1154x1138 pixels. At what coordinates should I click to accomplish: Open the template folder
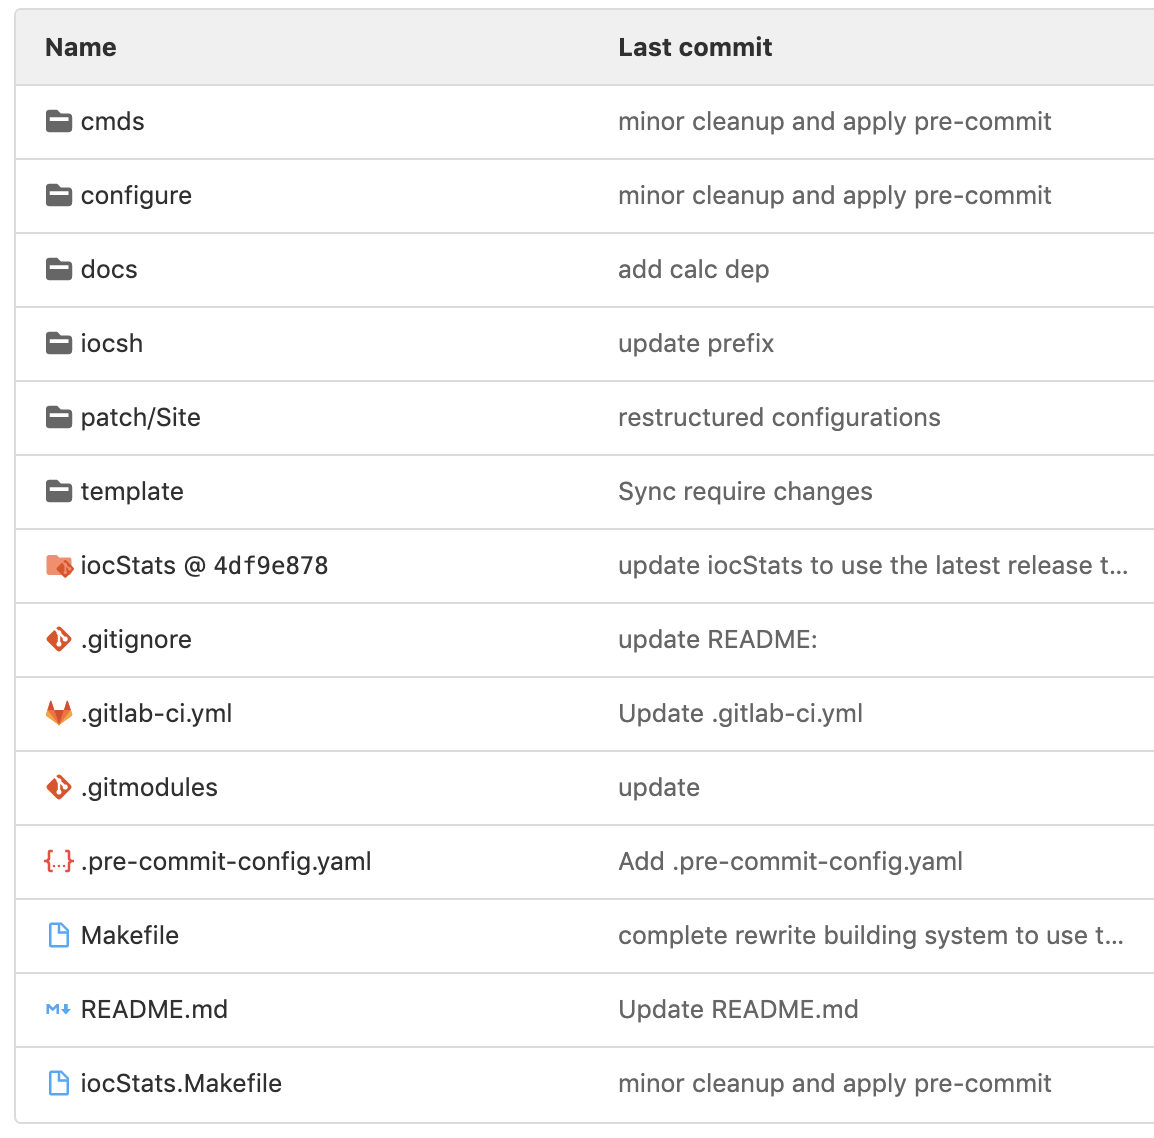click(132, 492)
